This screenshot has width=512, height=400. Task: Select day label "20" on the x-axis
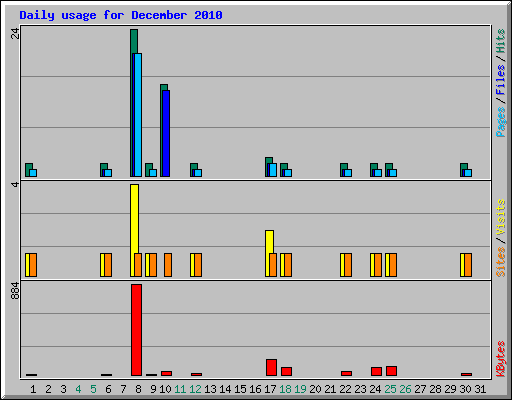click(x=315, y=389)
